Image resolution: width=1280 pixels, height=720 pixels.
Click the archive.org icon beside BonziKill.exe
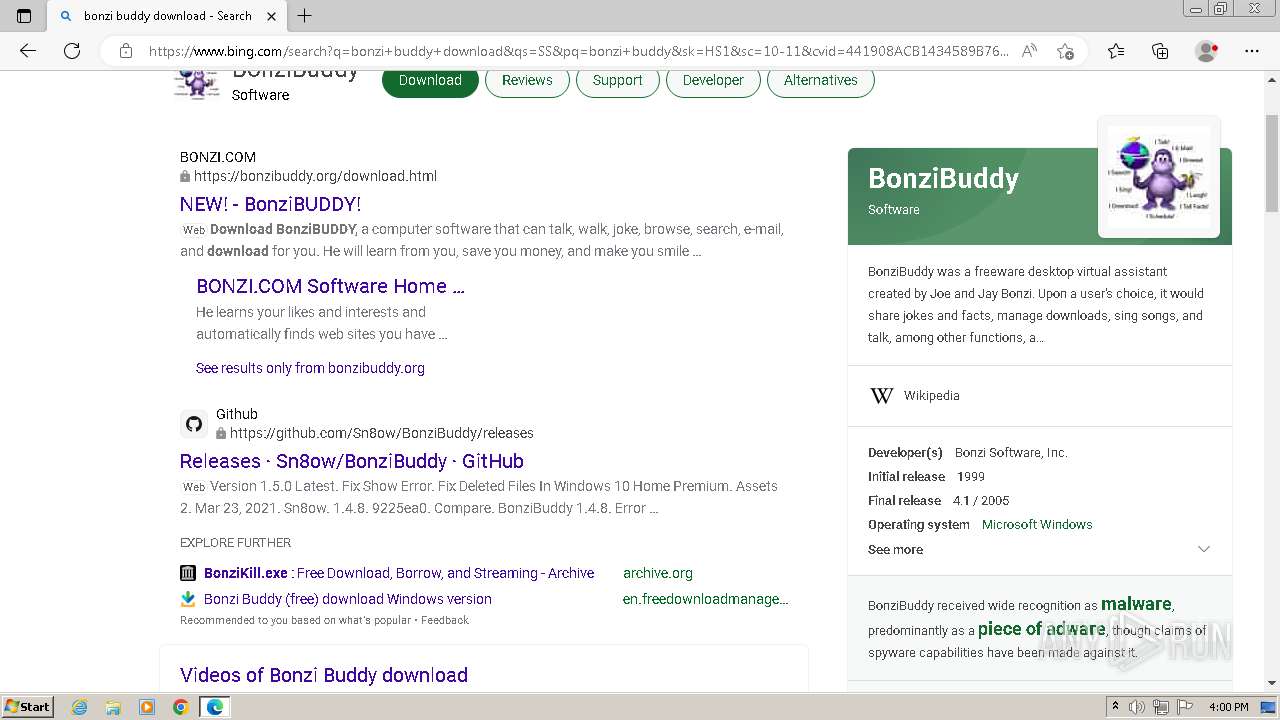(188, 573)
